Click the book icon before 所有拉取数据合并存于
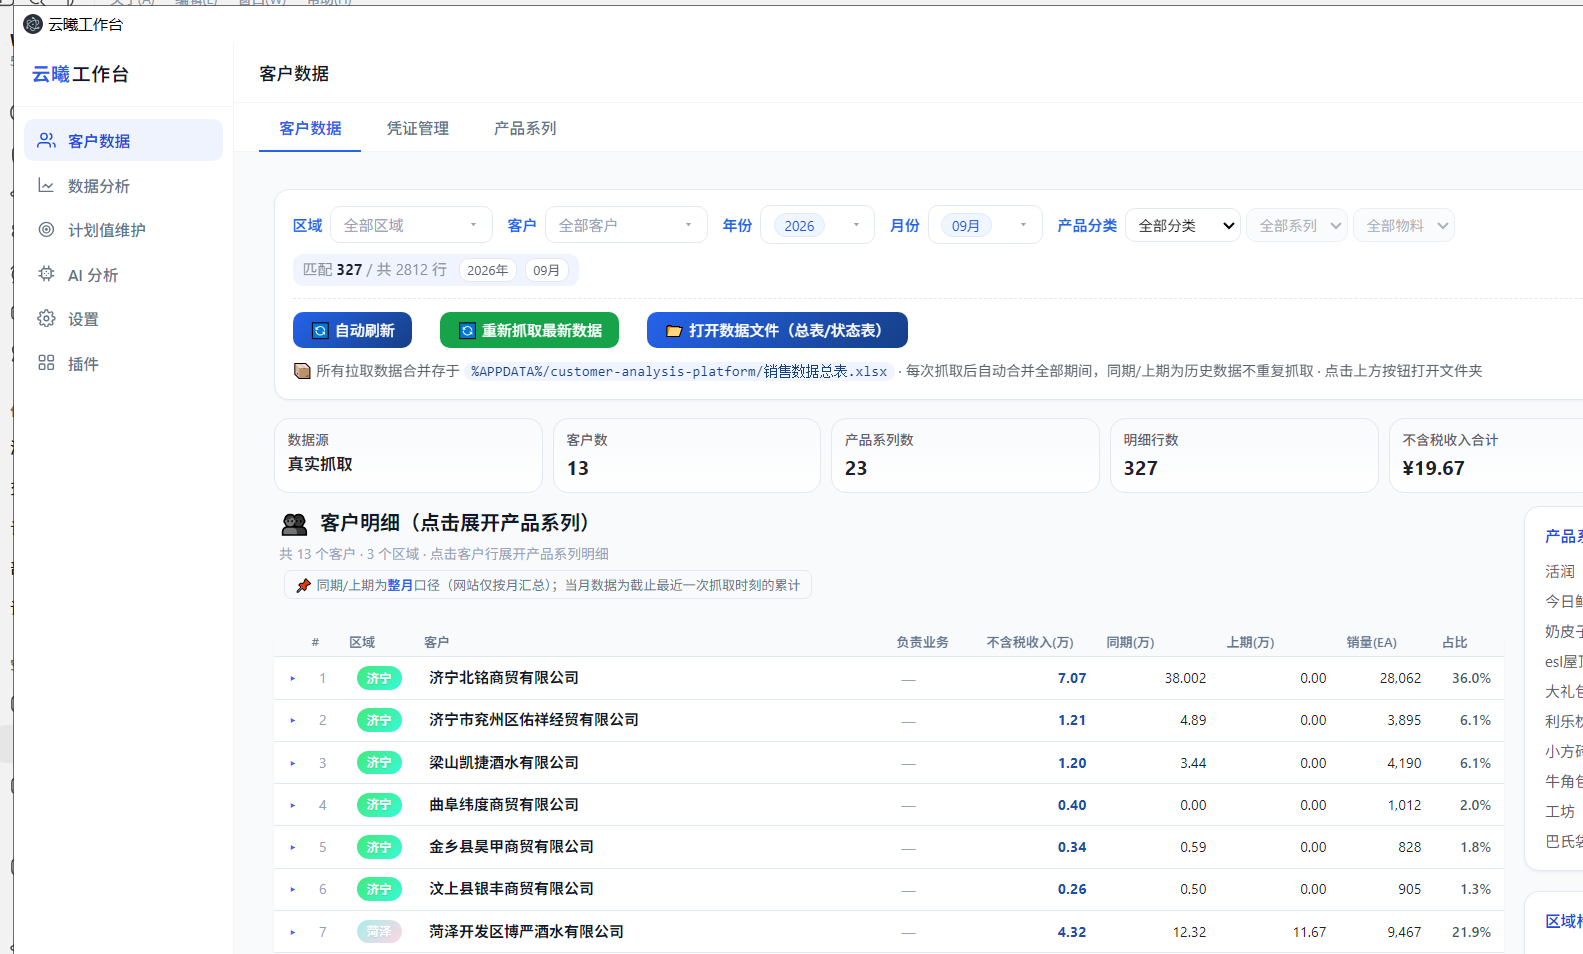 302,371
